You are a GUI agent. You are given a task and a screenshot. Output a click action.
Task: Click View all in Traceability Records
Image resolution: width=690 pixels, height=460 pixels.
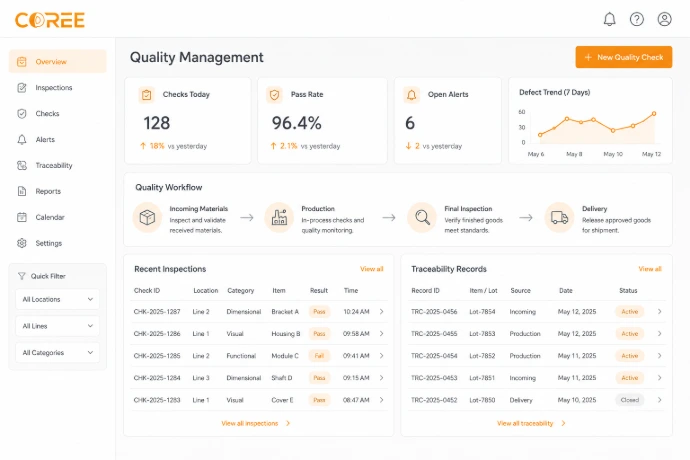click(650, 269)
